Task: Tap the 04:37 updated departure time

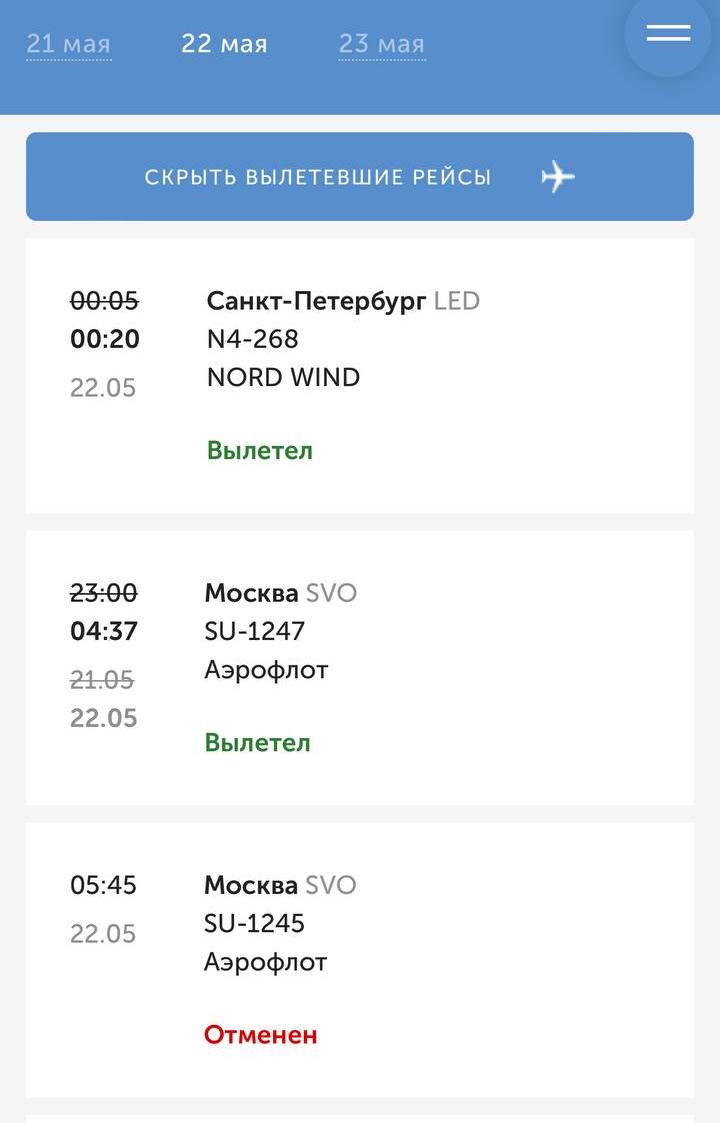Action: point(104,631)
